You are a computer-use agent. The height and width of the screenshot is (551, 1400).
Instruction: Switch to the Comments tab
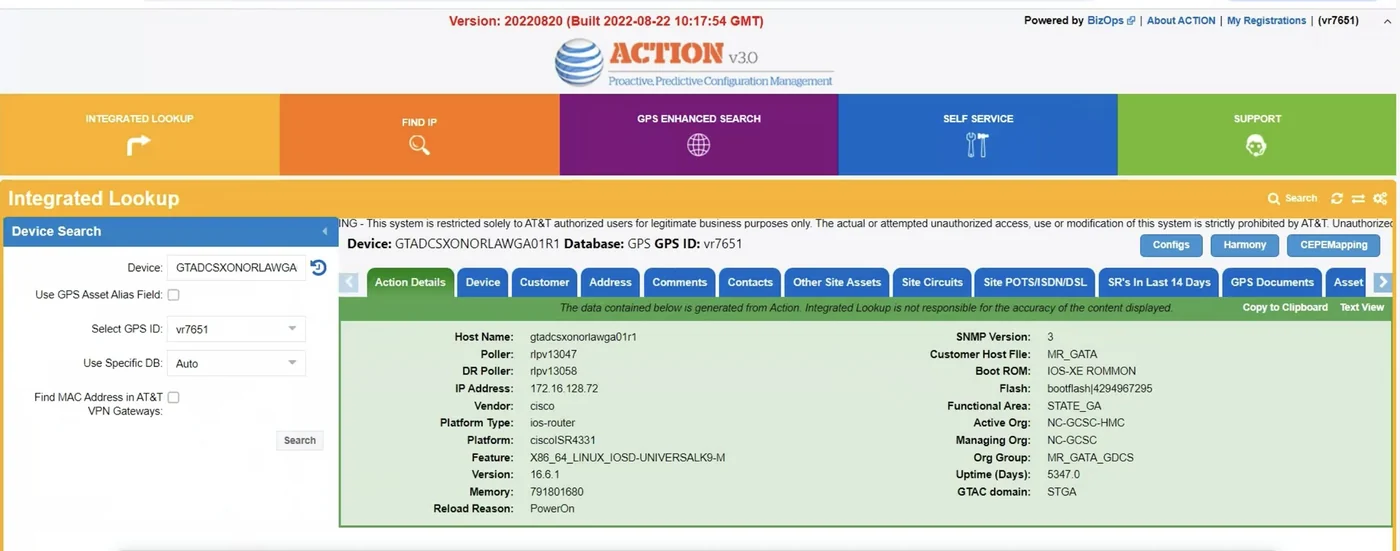(x=680, y=282)
